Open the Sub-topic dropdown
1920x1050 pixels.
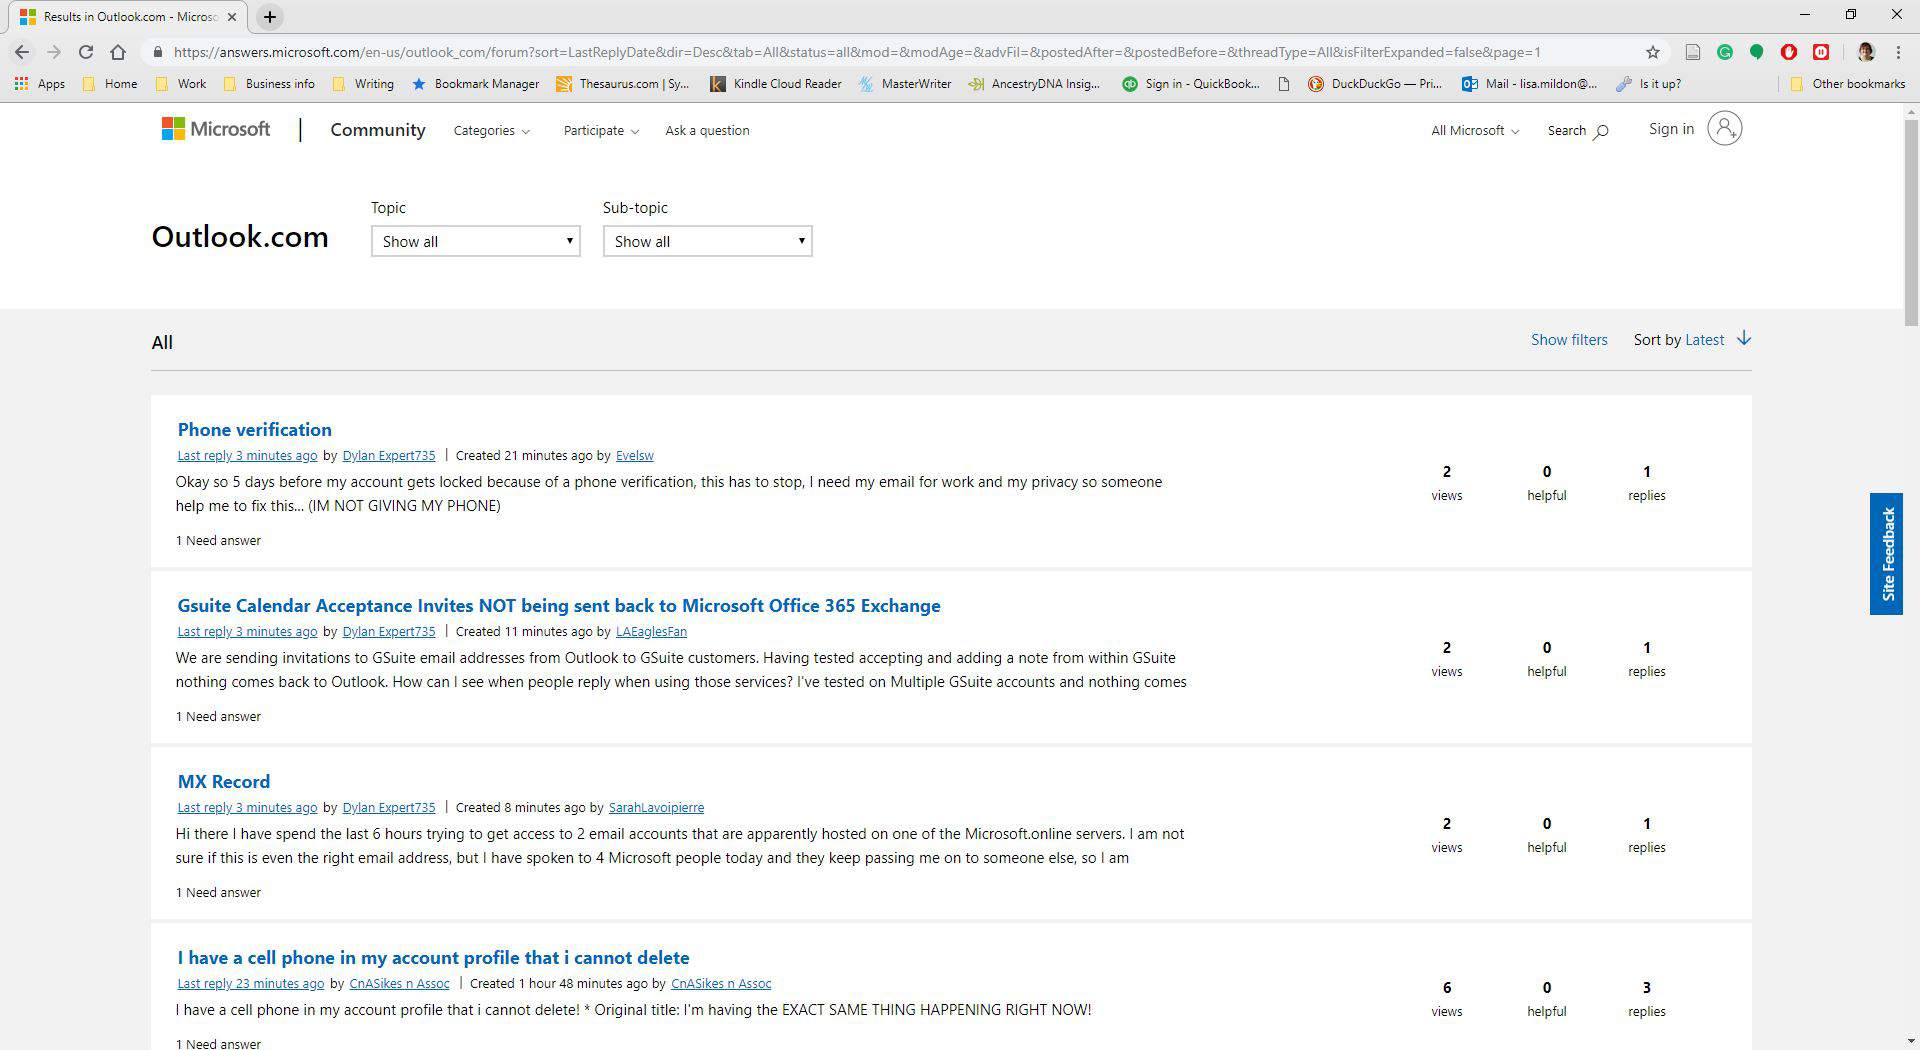coord(708,241)
